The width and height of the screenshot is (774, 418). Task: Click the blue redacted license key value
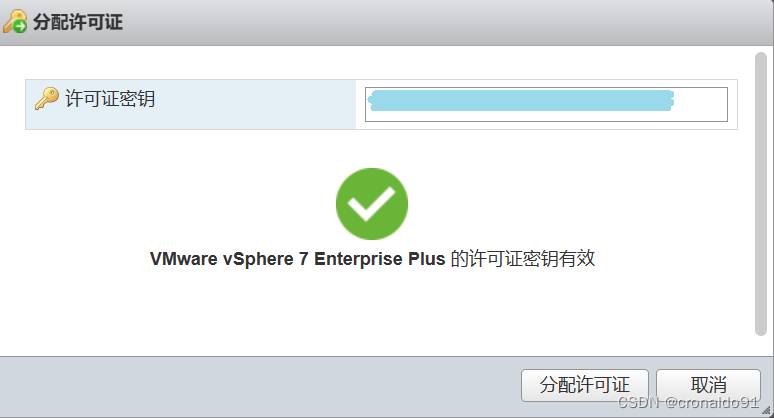click(x=520, y=98)
